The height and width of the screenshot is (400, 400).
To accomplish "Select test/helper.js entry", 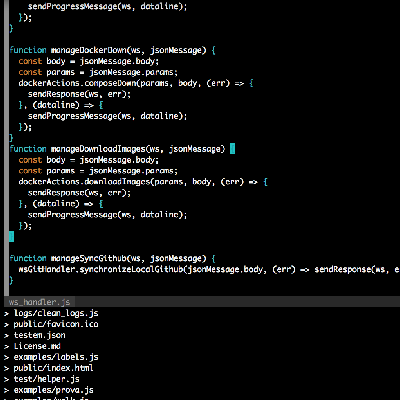I will (46, 379).
